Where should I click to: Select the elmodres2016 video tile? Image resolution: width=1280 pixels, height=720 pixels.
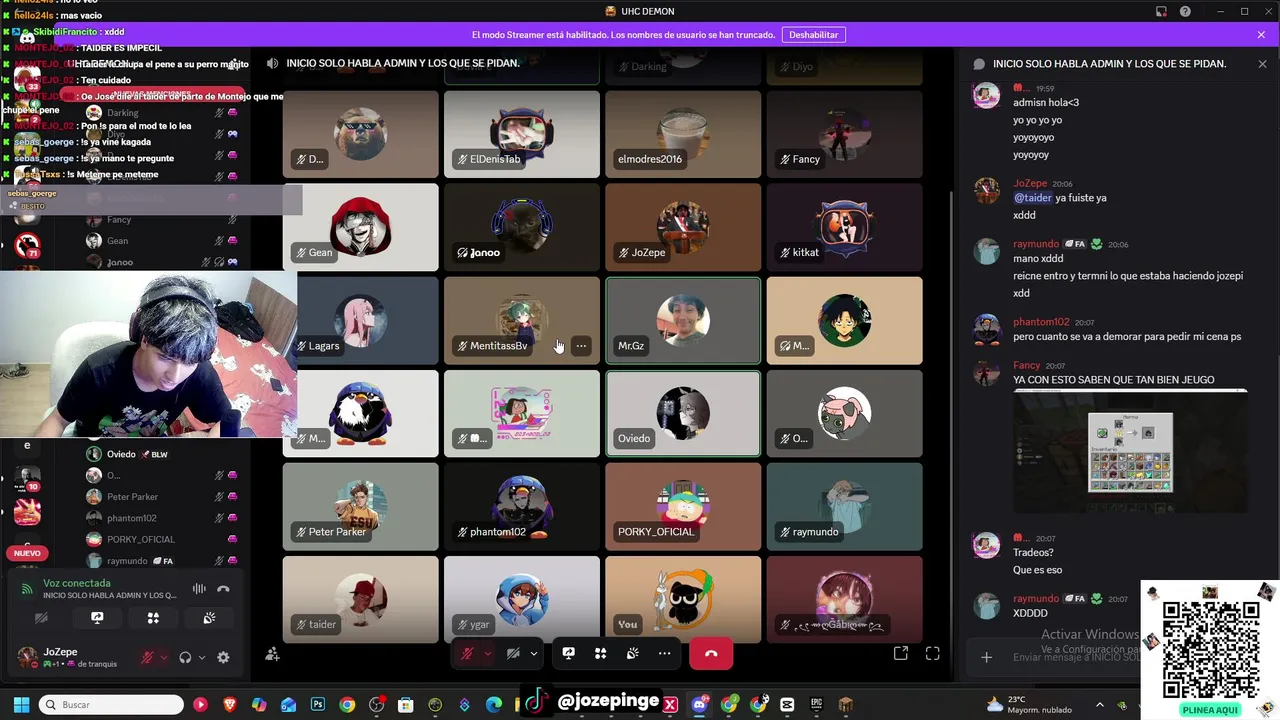pyautogui.click(x=683, y=134)
